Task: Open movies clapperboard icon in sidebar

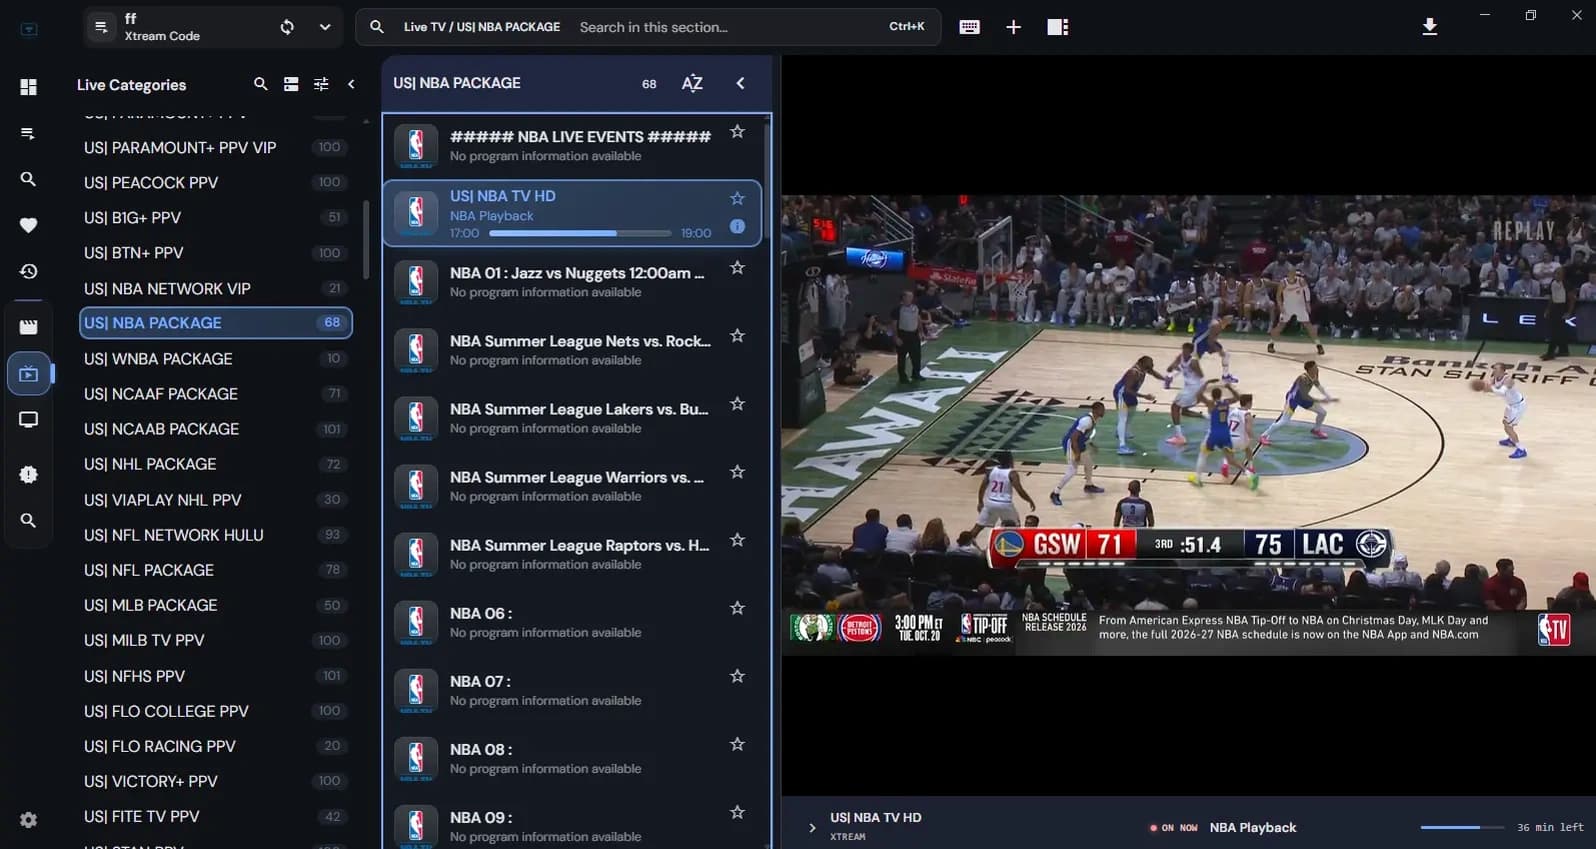Action: (x=28, y=327)
